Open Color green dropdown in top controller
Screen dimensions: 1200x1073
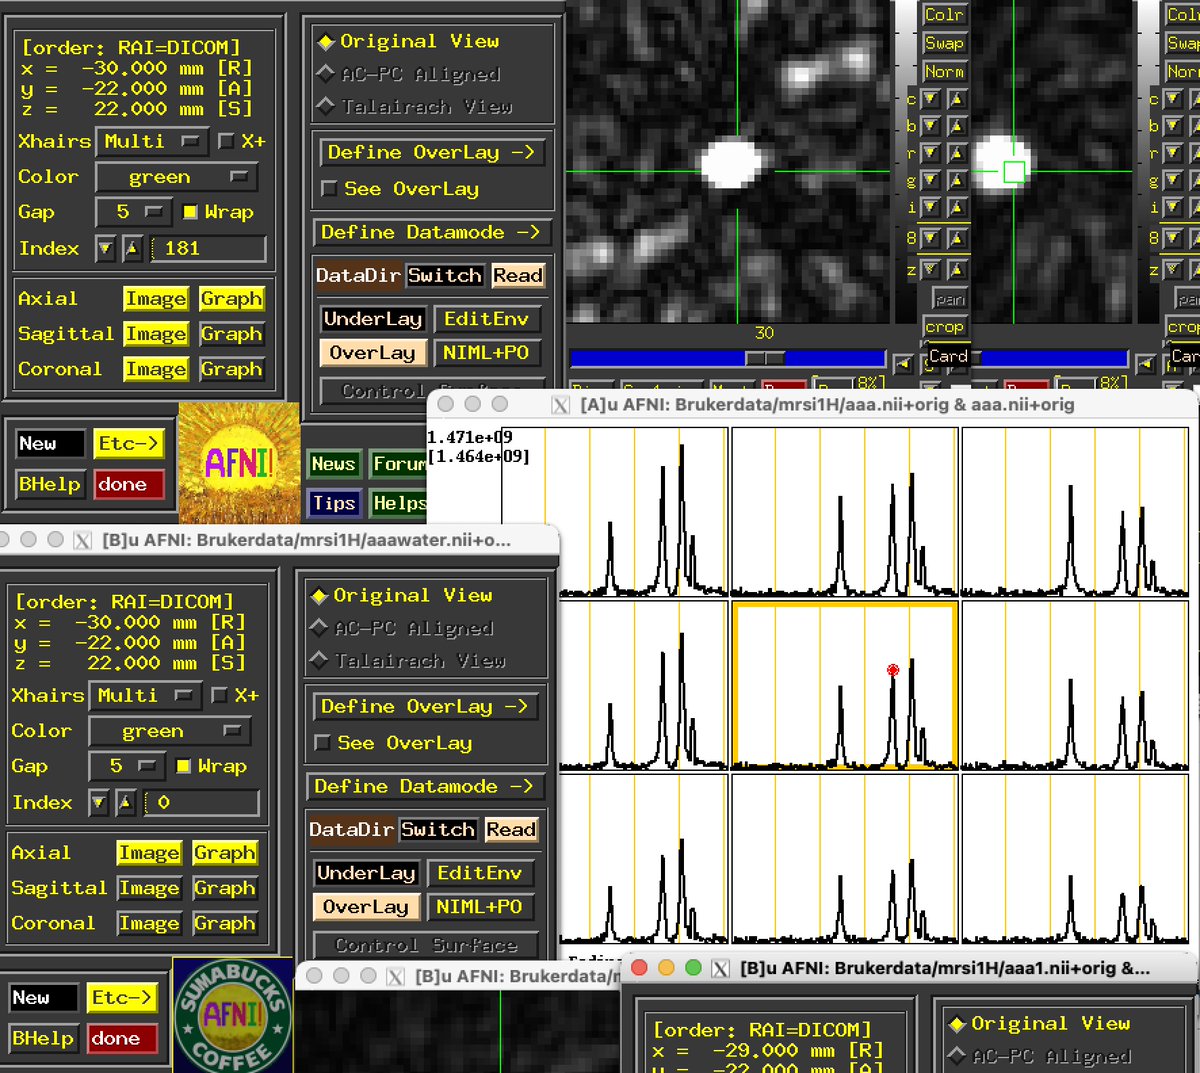tap(176, 177)
